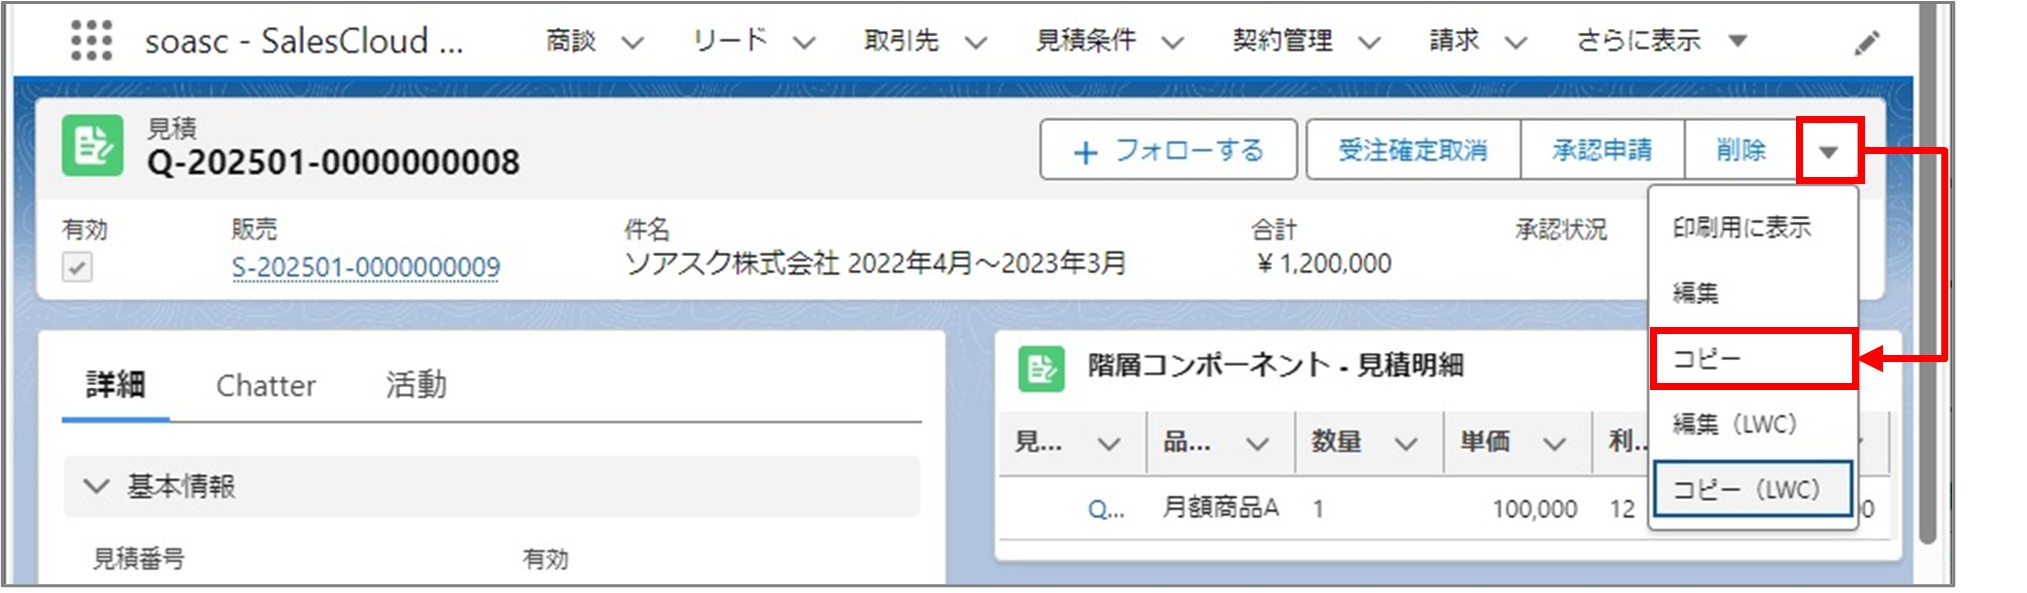
Task: Select 編集 from the dropdown menu
Action: click(1753, 293)
